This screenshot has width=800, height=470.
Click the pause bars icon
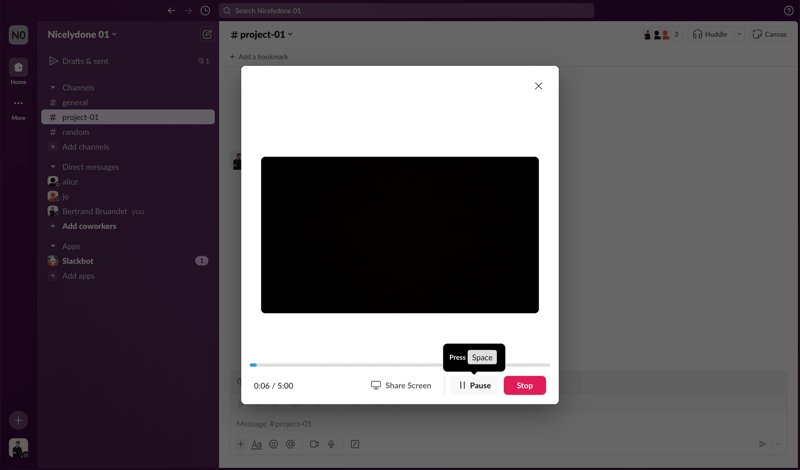coord(462,385)
